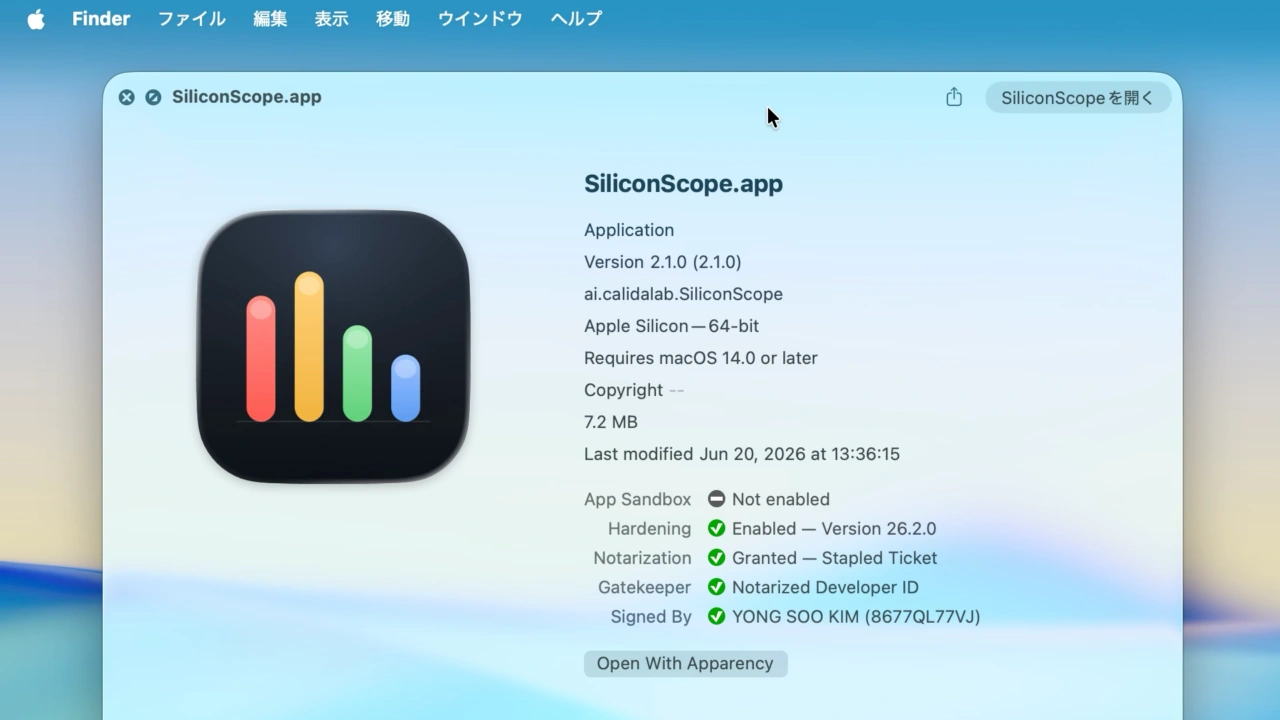Open the ヘルプ menu
Screen dimensions: 1280x720
576,19
